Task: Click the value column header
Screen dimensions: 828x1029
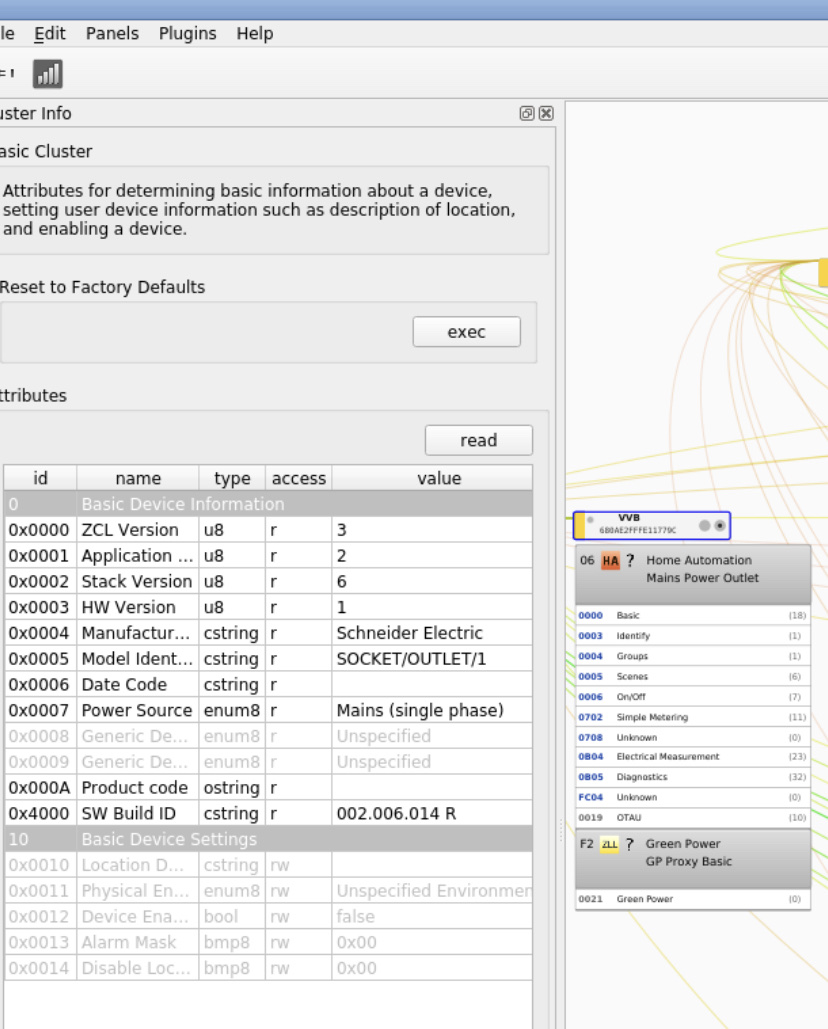Action: click(x=439, y=478)
